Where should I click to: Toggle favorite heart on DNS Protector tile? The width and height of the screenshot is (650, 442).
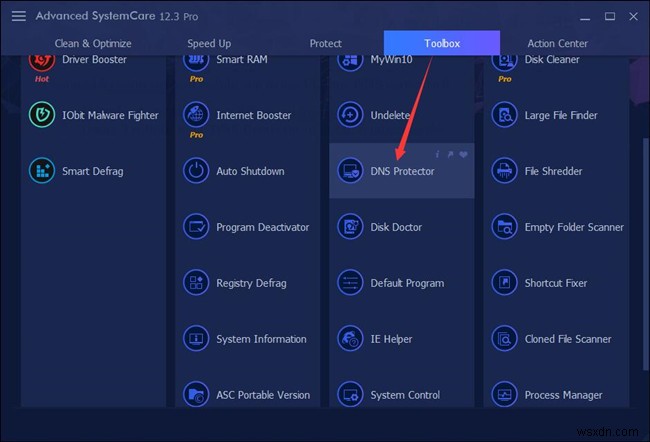(463, 154)
